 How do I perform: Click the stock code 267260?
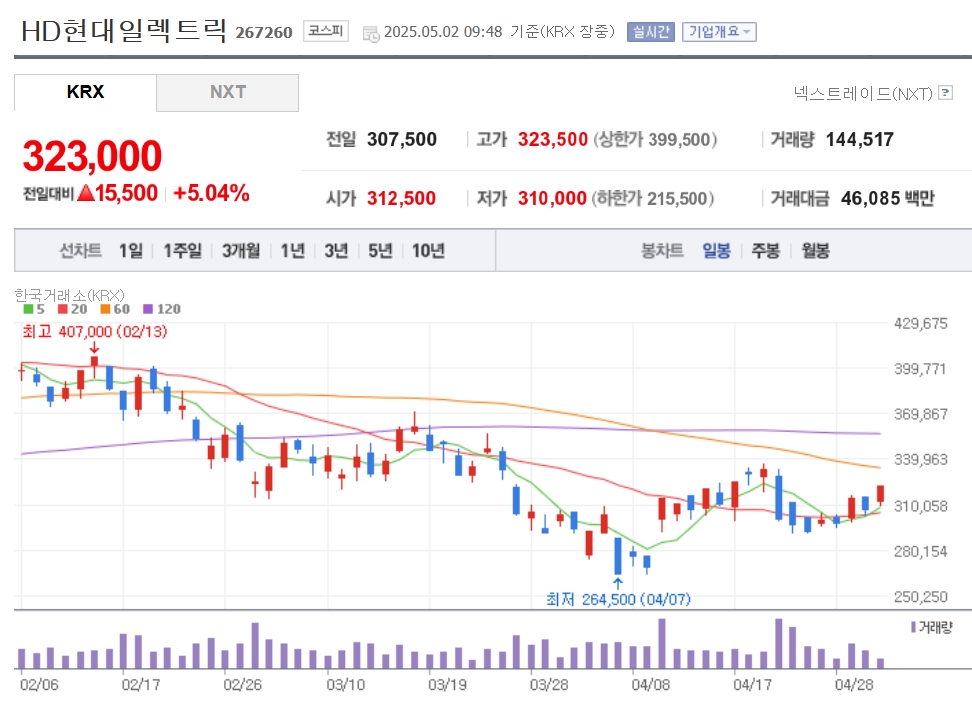[263, 32]
